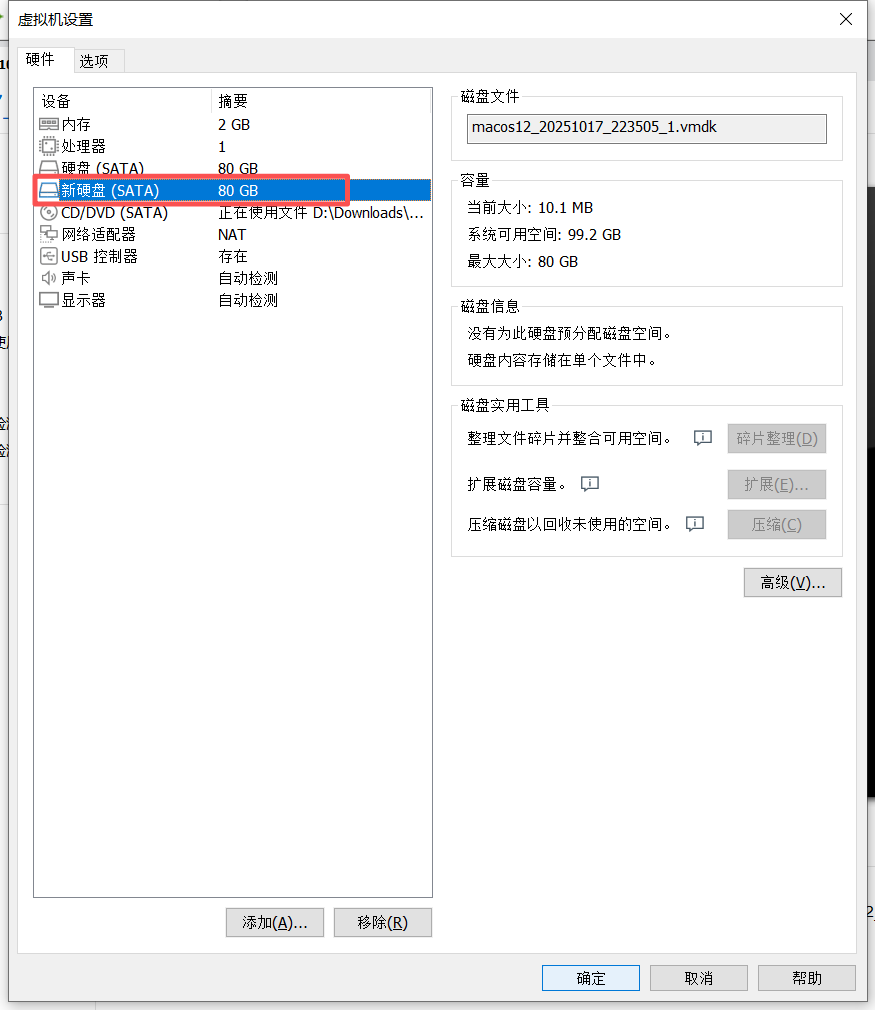The height and width of the screenshot is (1010, 875).
Task: Click the display (显示器) monitor icon
Action: (x=49, y=300)
